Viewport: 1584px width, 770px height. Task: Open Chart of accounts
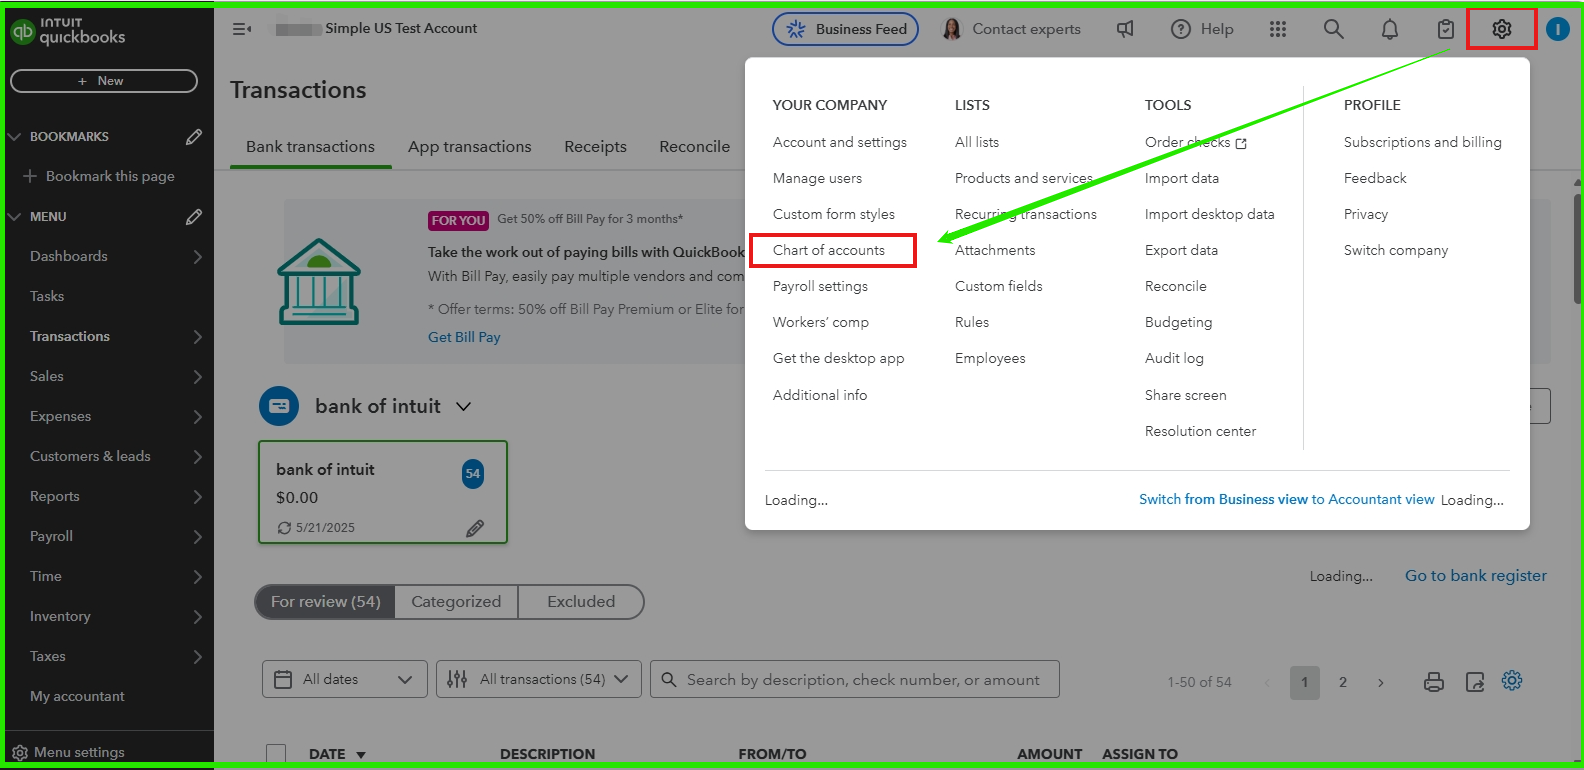tap(829, 250)
